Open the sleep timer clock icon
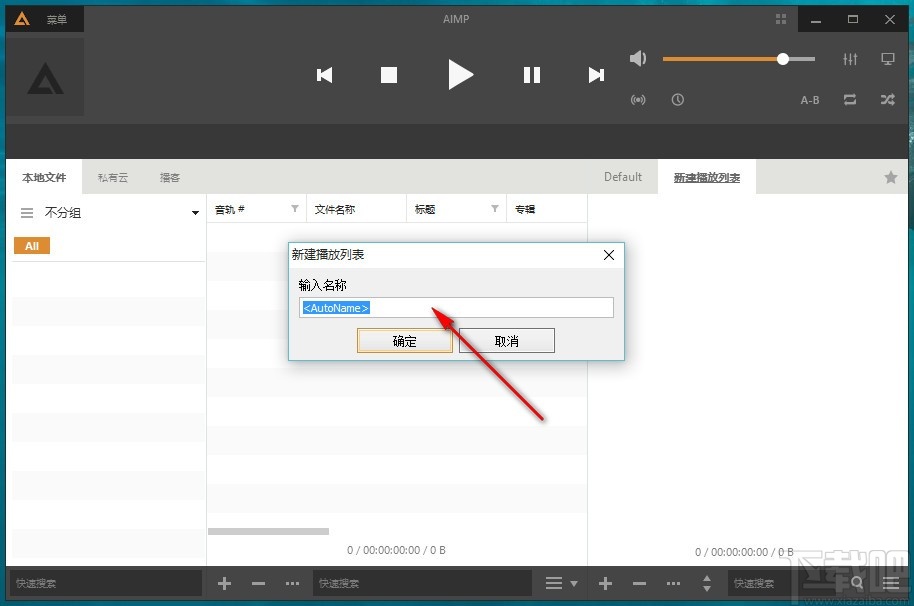The height and width of the screenshot is (606, 914). pos(678,100)
